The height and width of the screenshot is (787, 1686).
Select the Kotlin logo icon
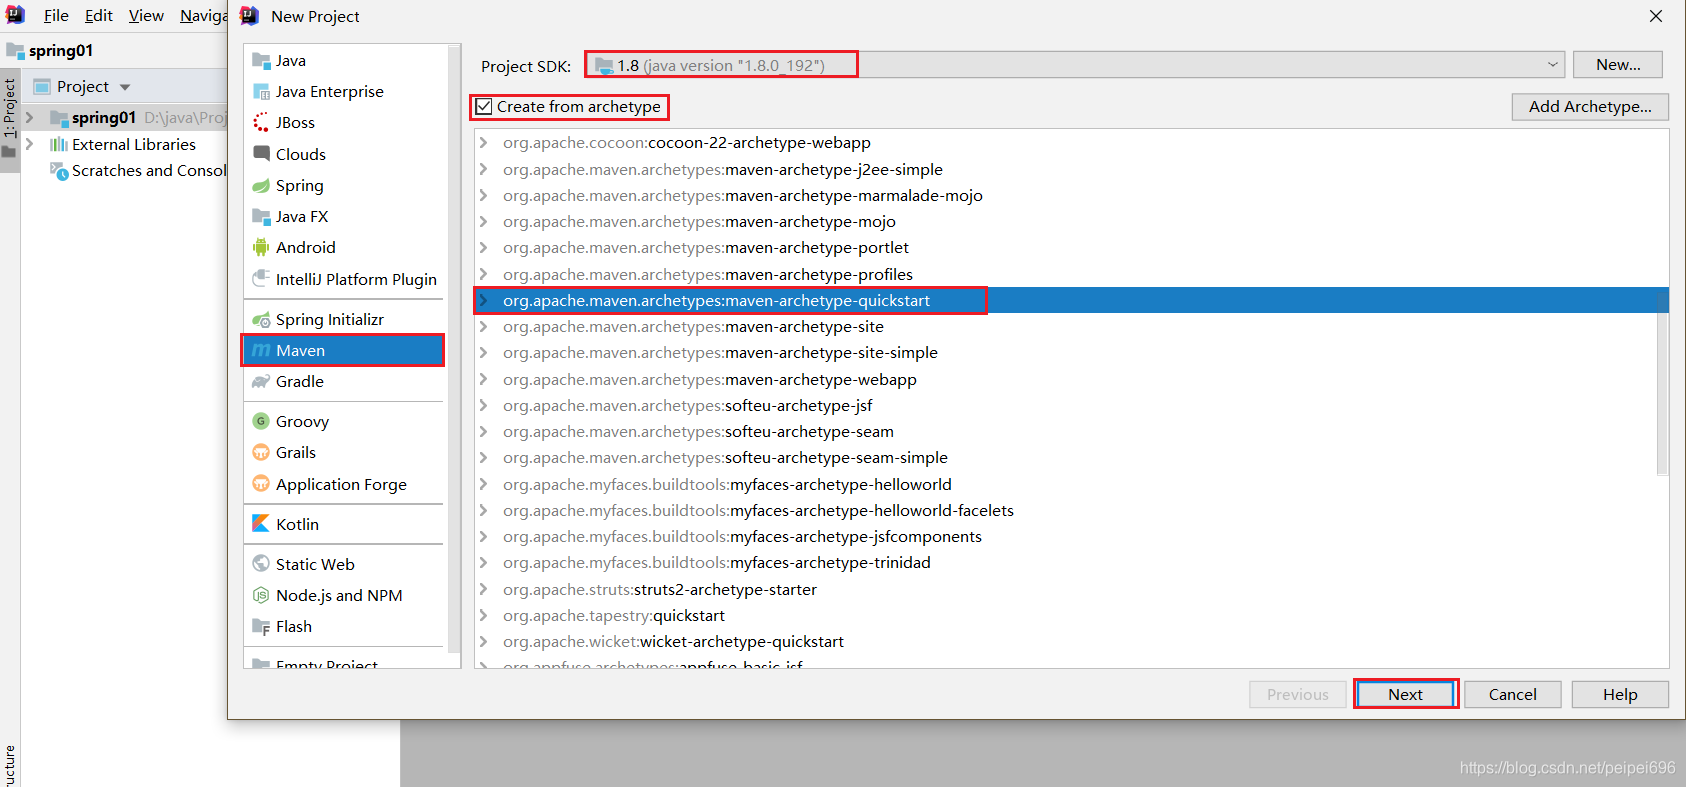coord(261,524)
